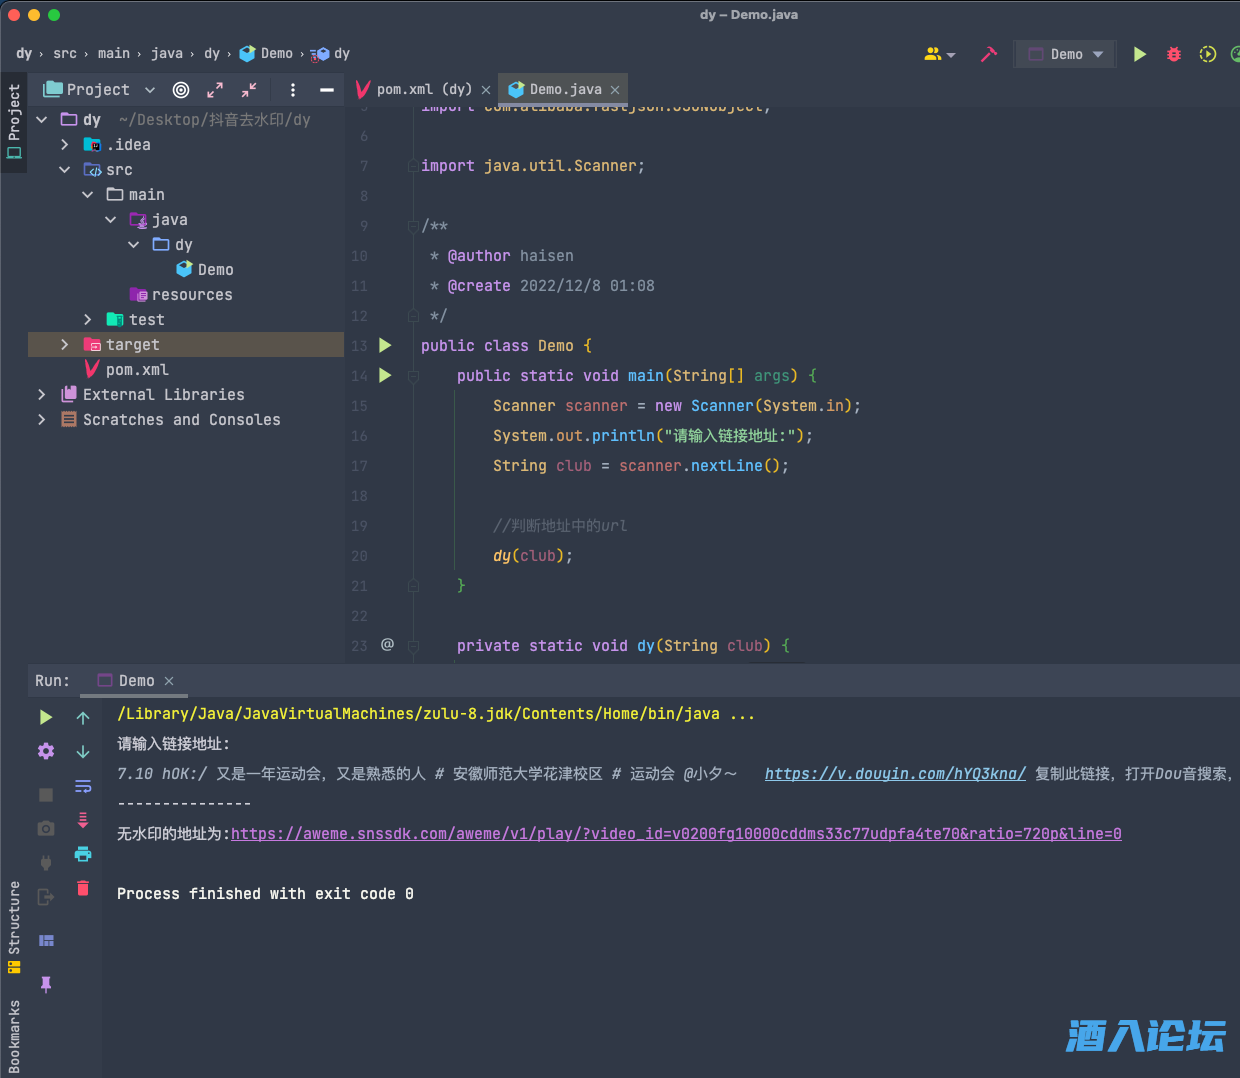The width and height of the screenshot is (1240, 1078).
Task: Collapse the src folder in project tree
Action: click(x=65, y=170)
